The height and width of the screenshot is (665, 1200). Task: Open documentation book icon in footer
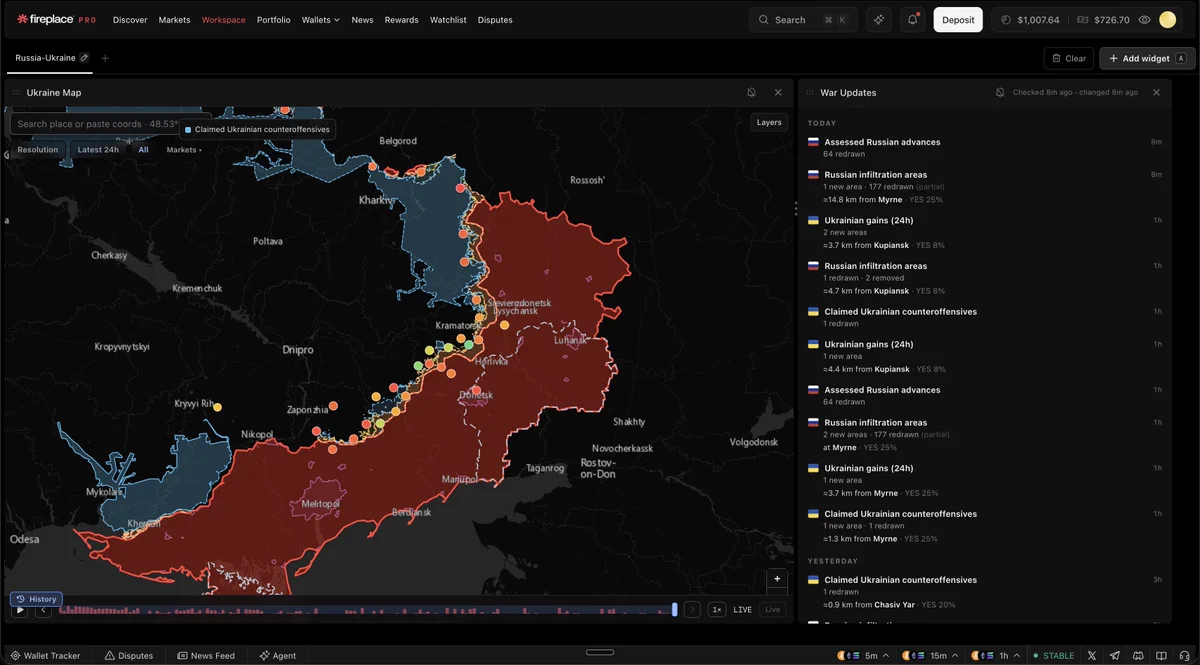pos(1161,656)
